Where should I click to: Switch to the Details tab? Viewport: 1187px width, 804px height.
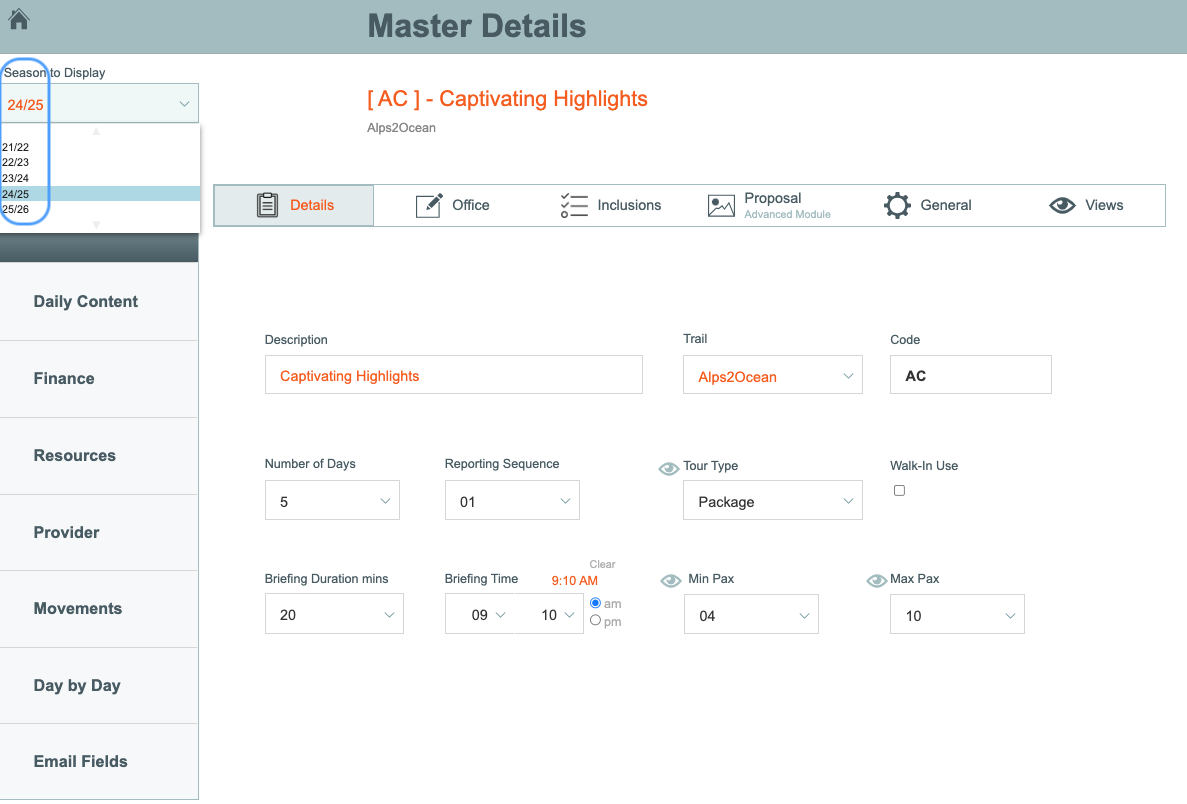[x=294, y=205]
